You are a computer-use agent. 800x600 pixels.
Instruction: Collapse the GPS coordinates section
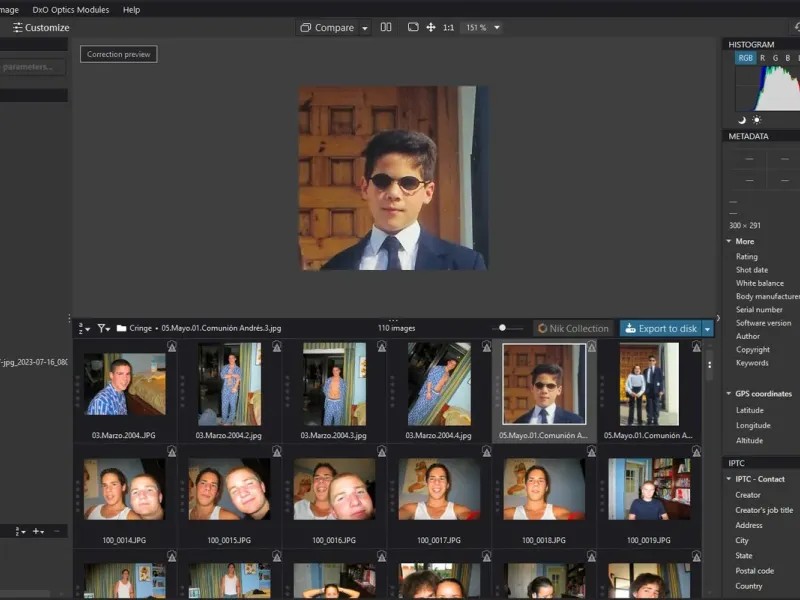coord(728,394)
